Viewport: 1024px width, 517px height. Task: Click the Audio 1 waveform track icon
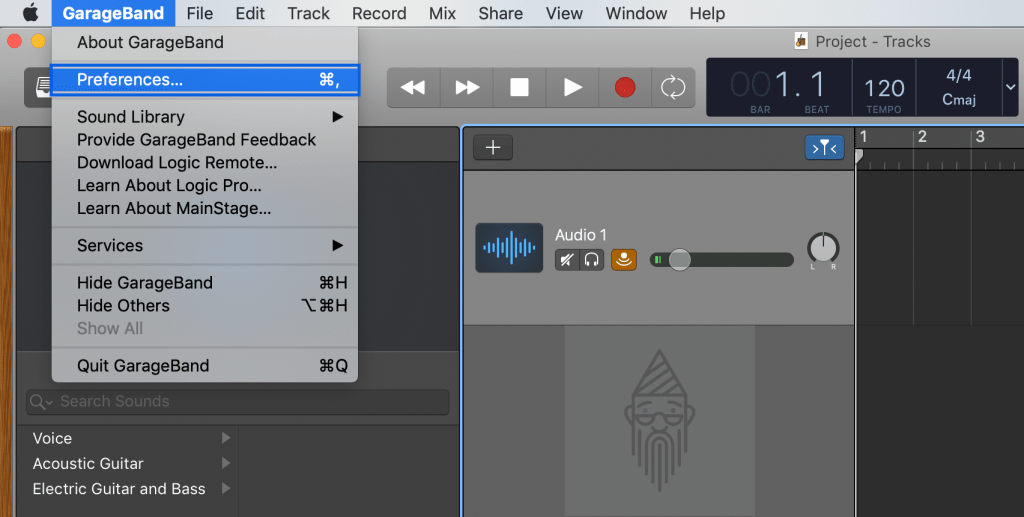point(509,247)
